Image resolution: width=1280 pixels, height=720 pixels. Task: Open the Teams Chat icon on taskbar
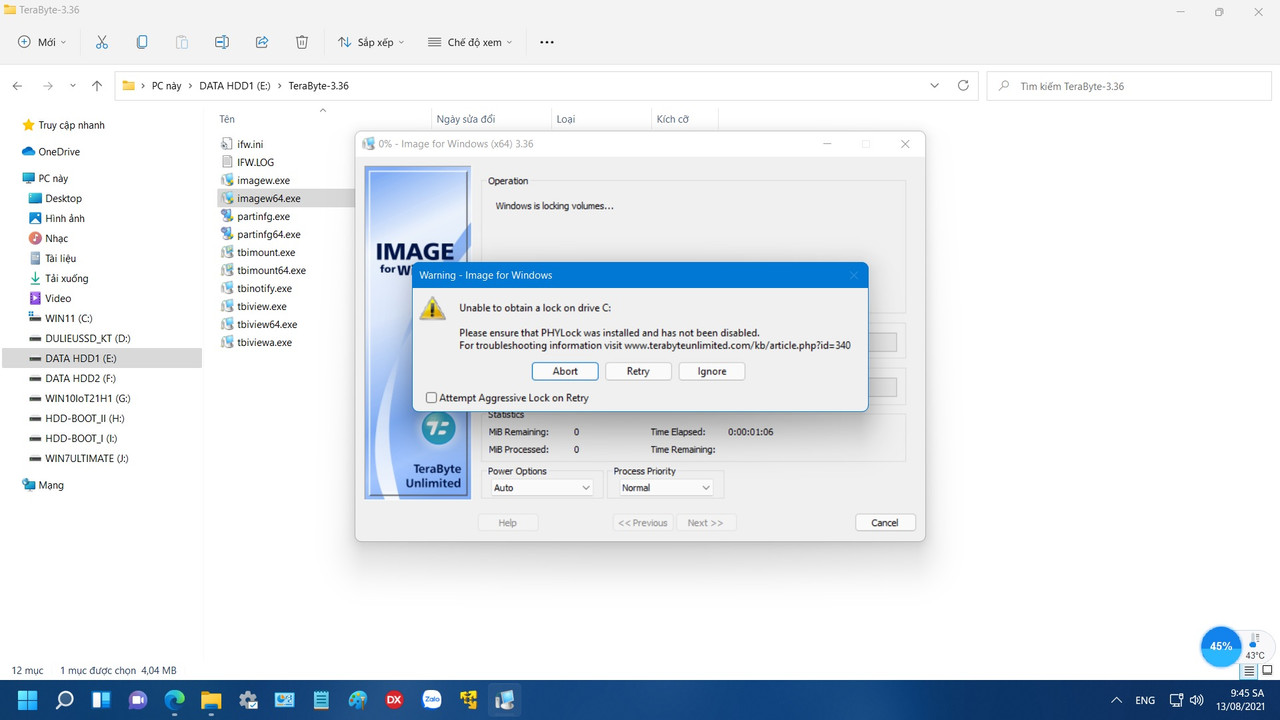[x=137, y=700]
